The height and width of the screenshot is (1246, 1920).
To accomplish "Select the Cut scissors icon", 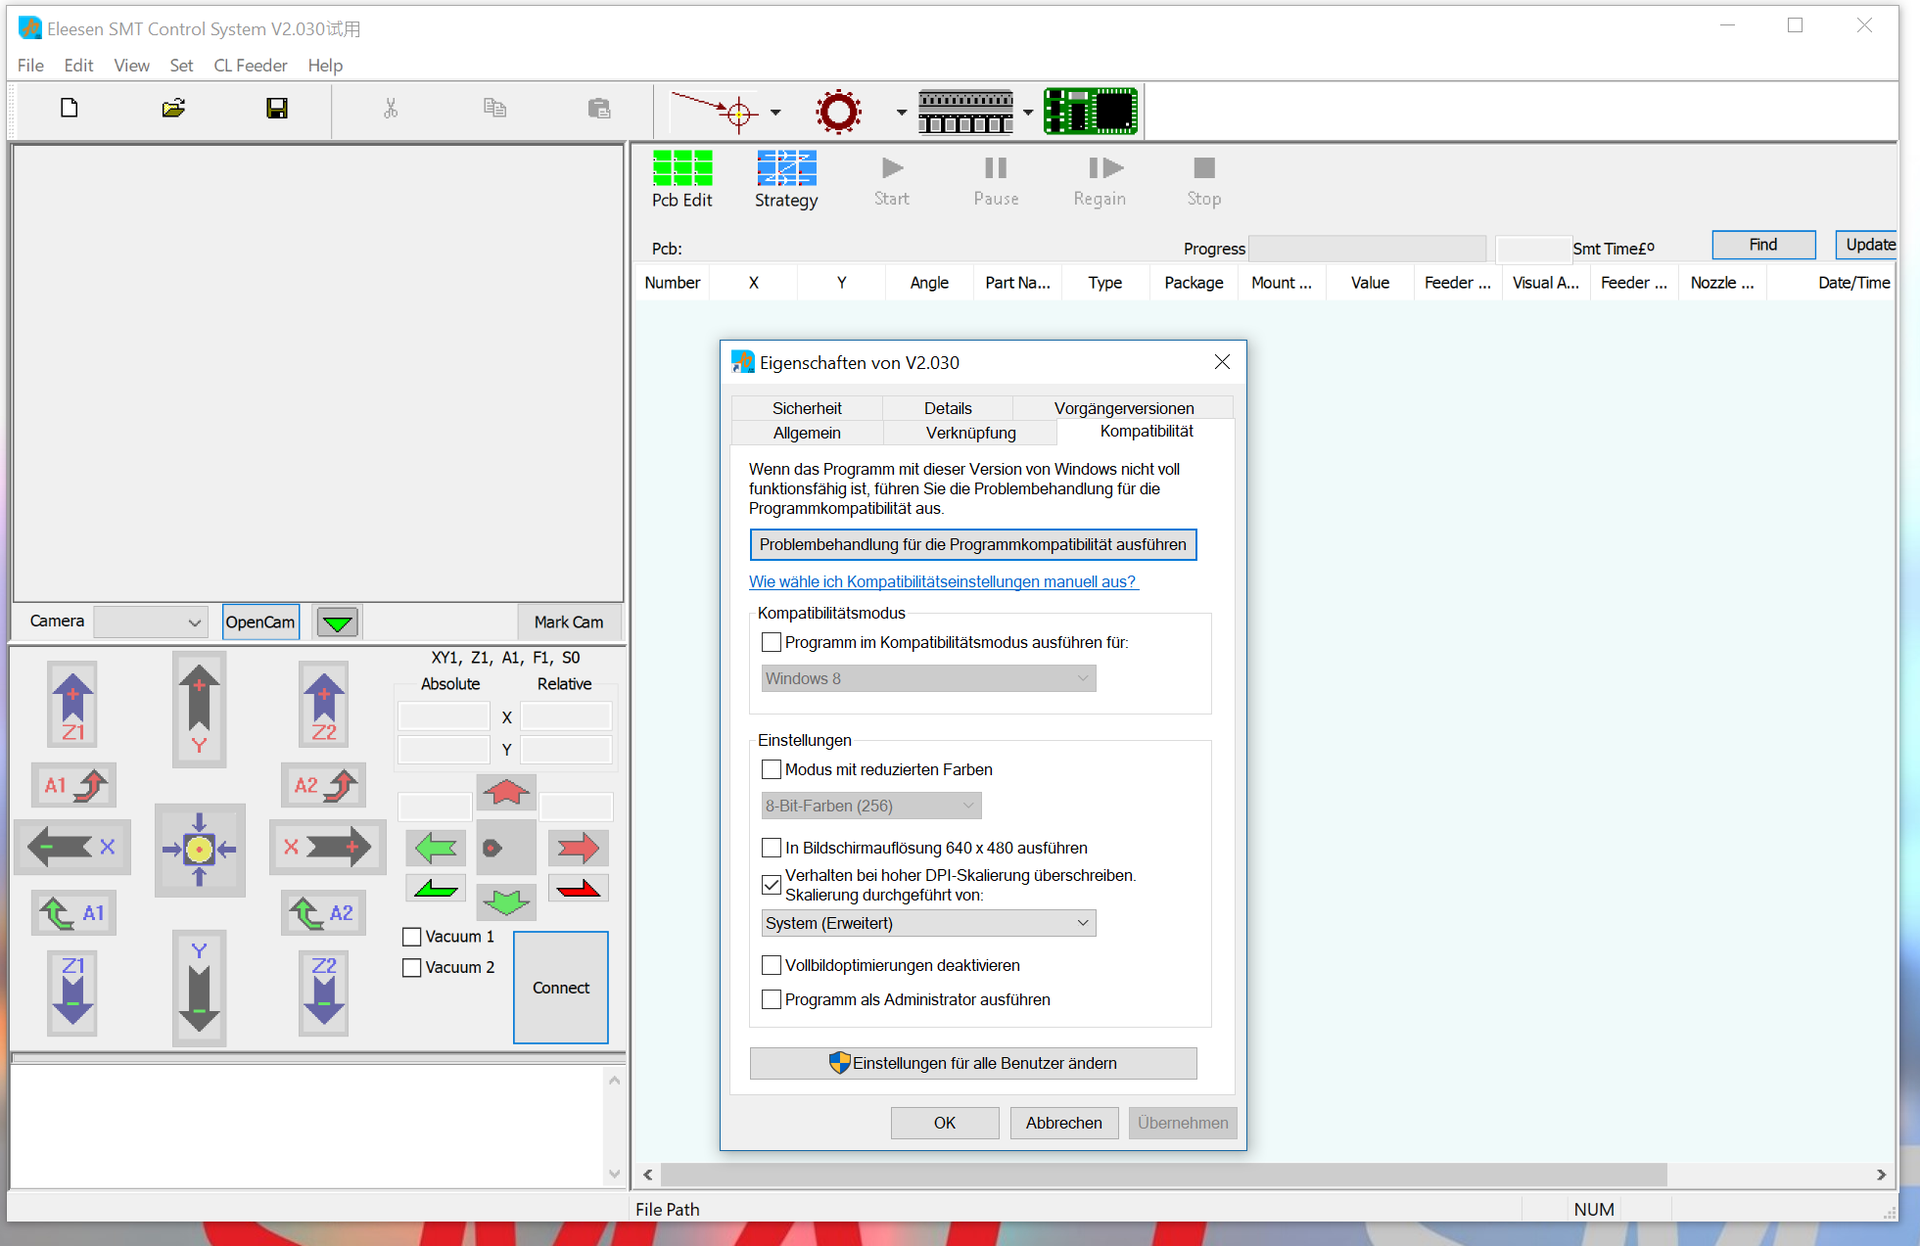I will click(x=390, y=108).
